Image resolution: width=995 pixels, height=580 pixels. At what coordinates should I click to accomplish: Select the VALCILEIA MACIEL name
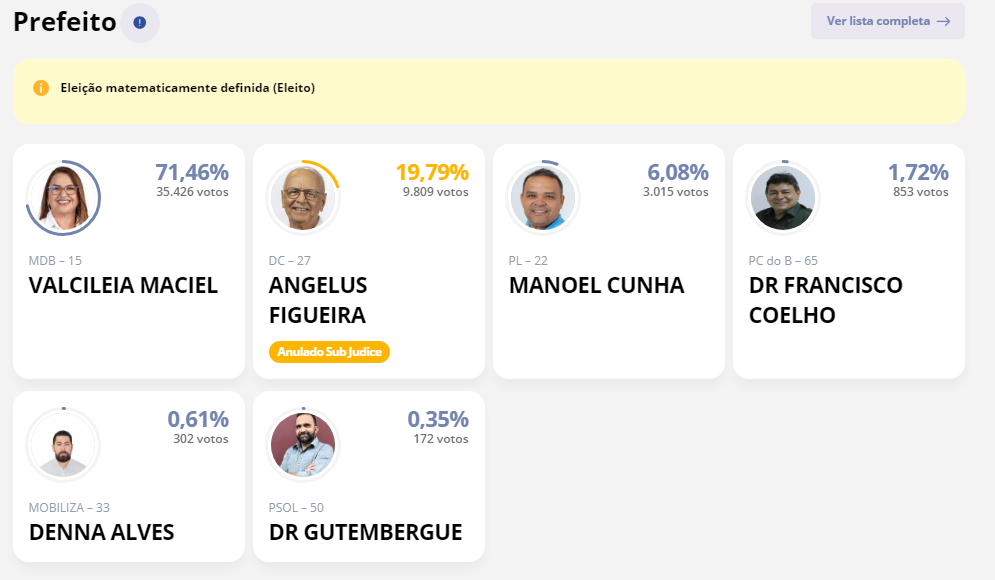click(x=123, y=285)
